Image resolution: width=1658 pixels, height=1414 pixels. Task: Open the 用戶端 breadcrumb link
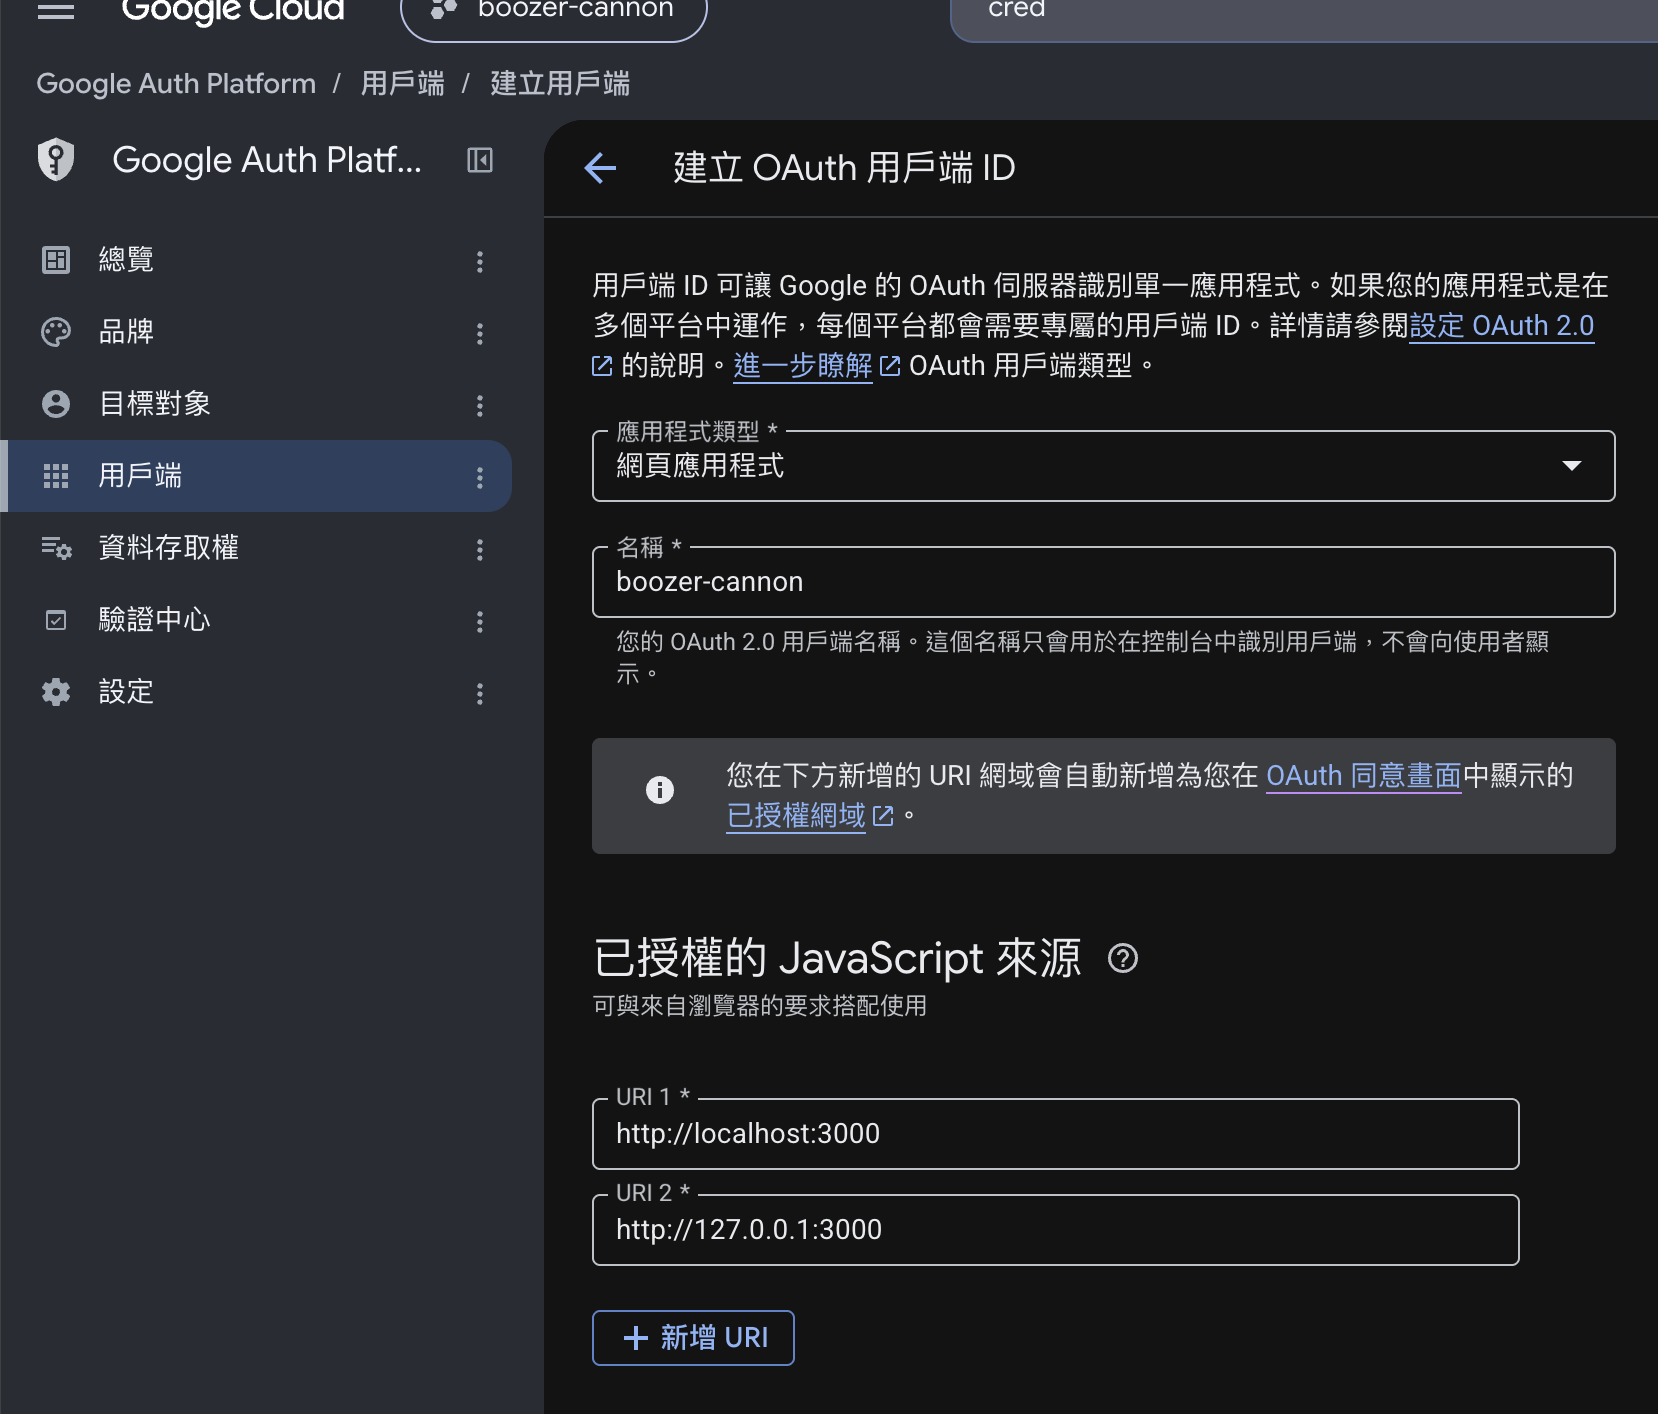pos(402,83)
